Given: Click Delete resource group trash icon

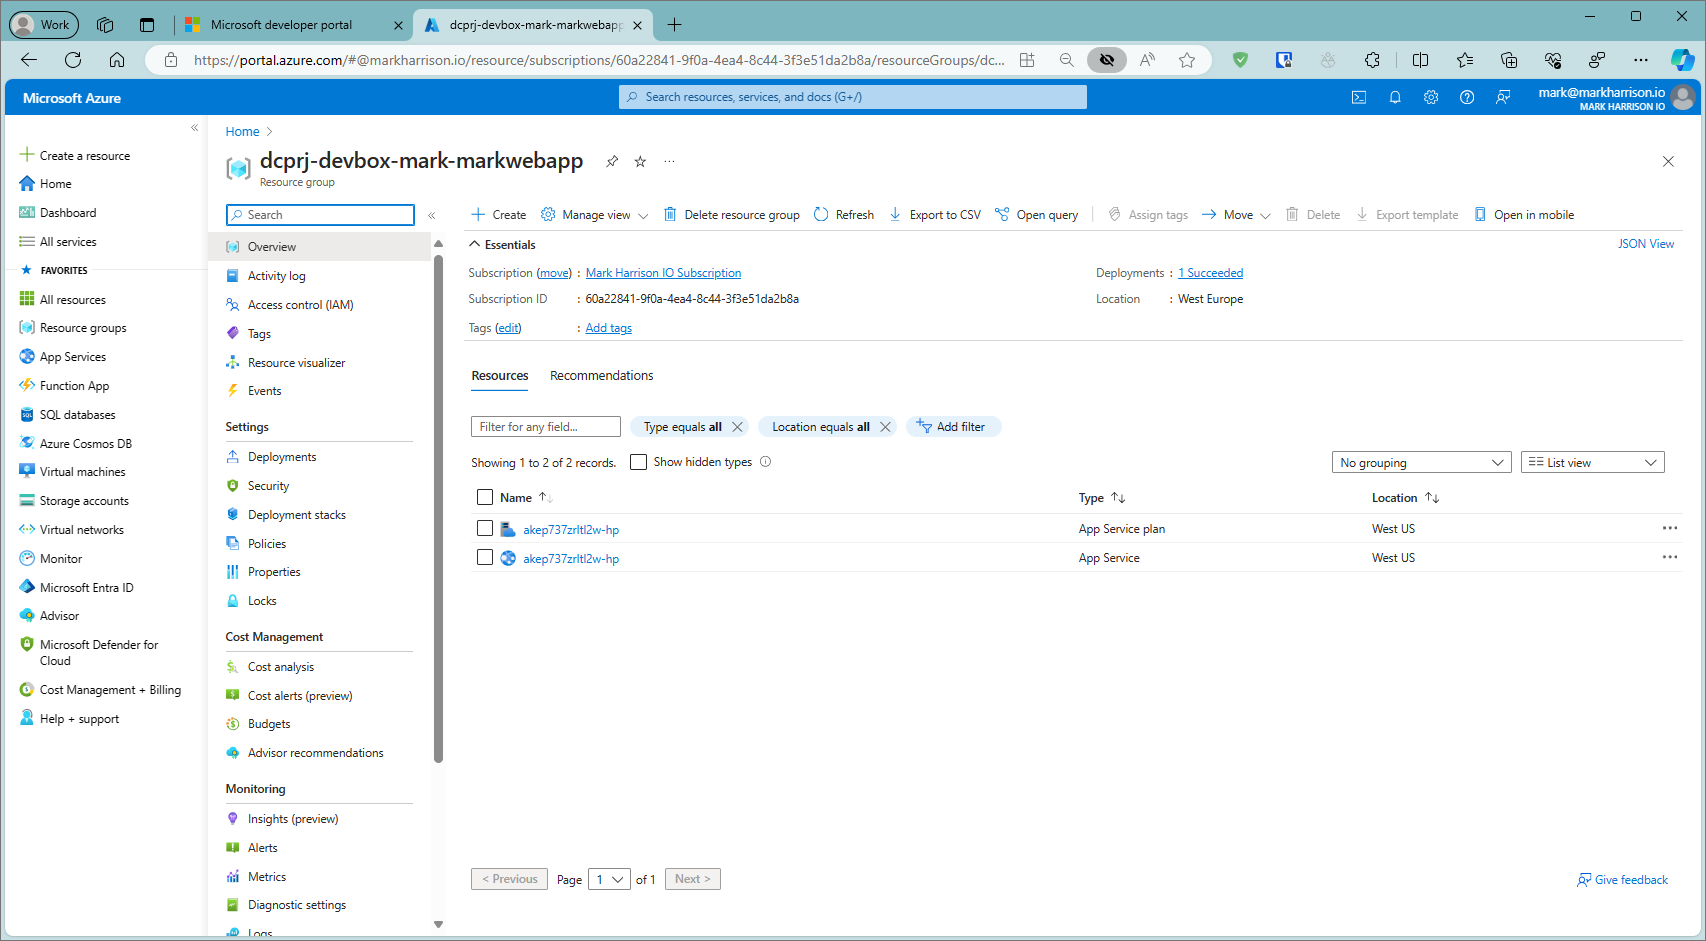Looking at the screenshot, I should tap(670, 214).
